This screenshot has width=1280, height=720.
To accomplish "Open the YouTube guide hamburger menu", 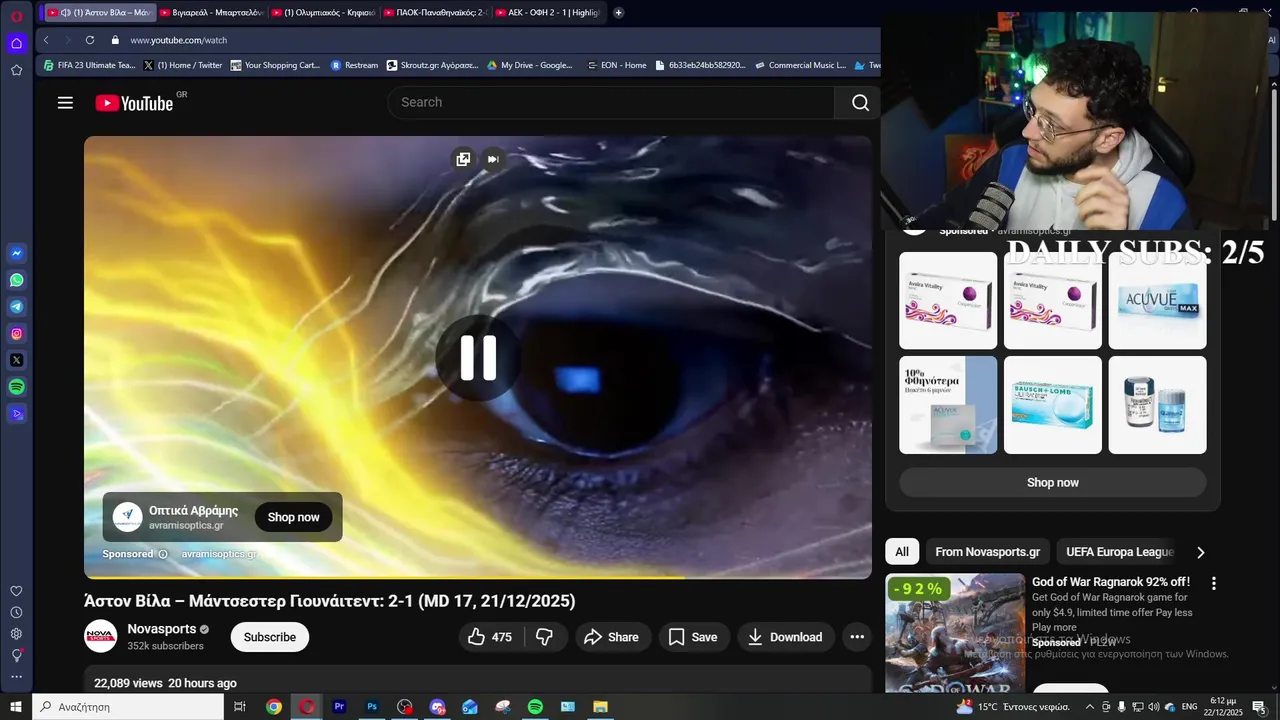I will click(x=65, y=102).
